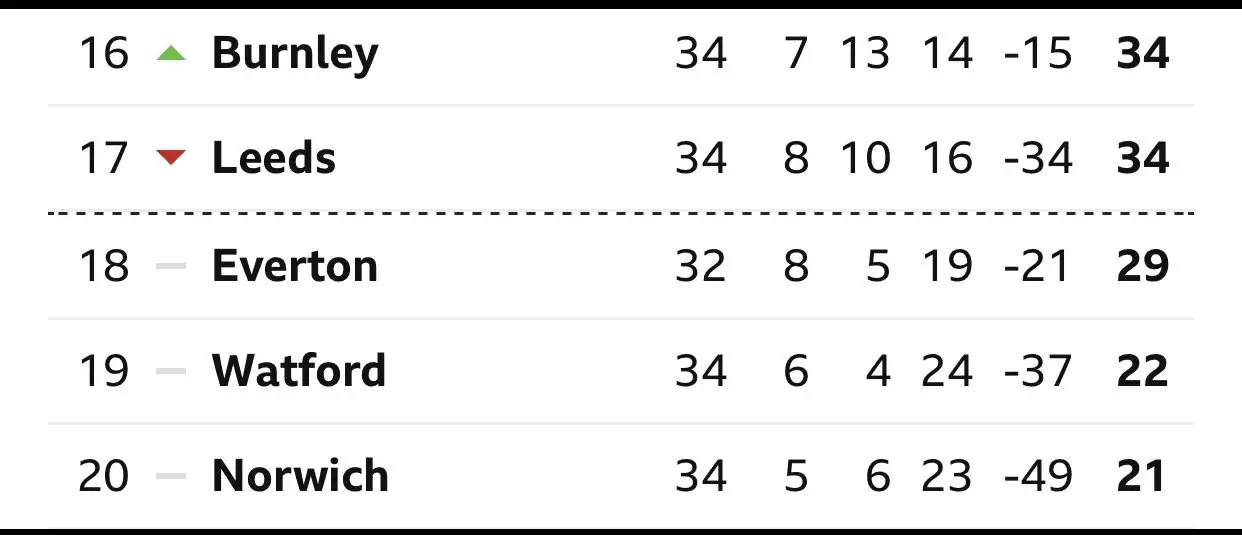Click the grey no-change dash beside Watford
This screenshot has width=1242, height=535.
click(172, 371)
